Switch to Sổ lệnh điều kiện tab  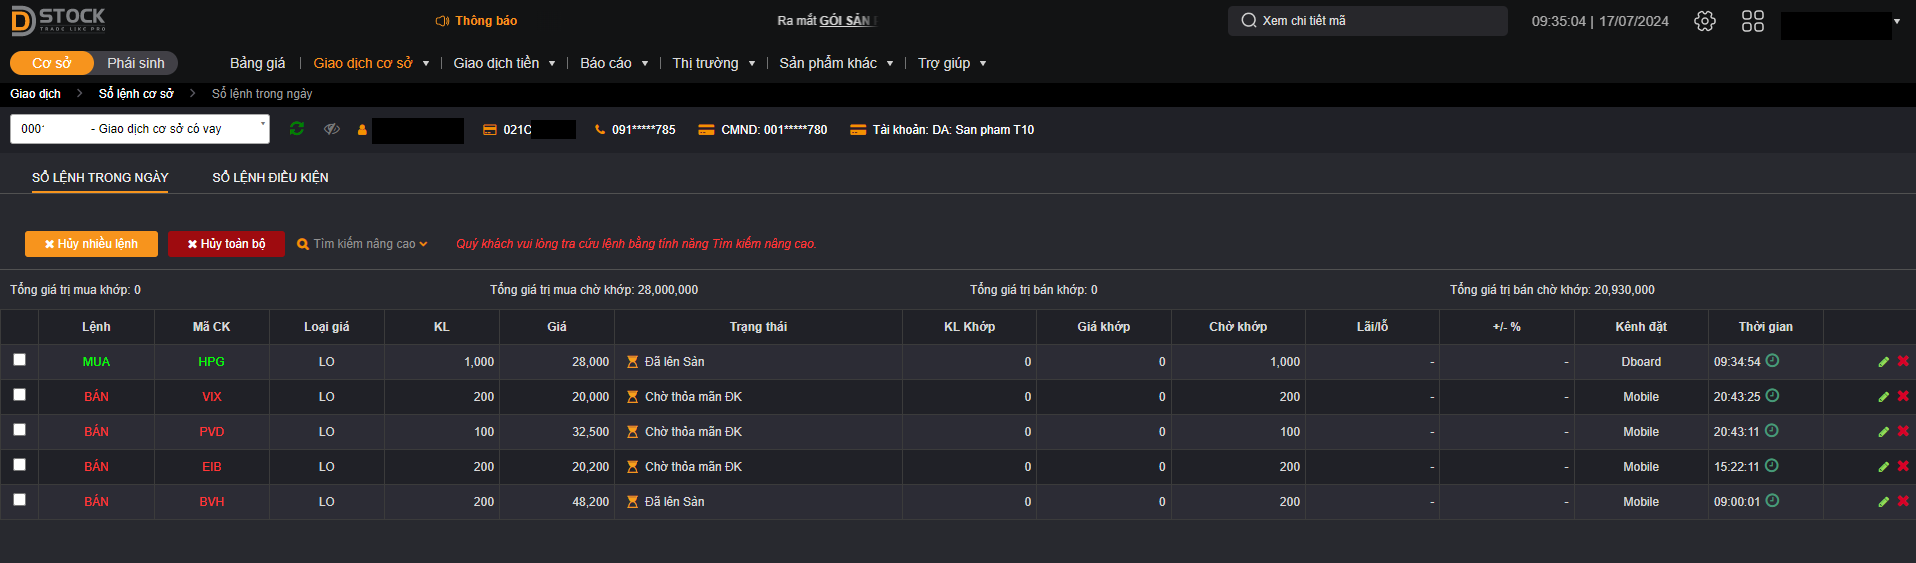point(270,177)
